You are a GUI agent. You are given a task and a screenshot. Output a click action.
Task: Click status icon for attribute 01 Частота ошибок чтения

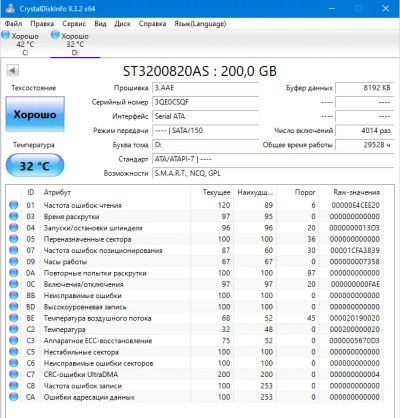14,205
